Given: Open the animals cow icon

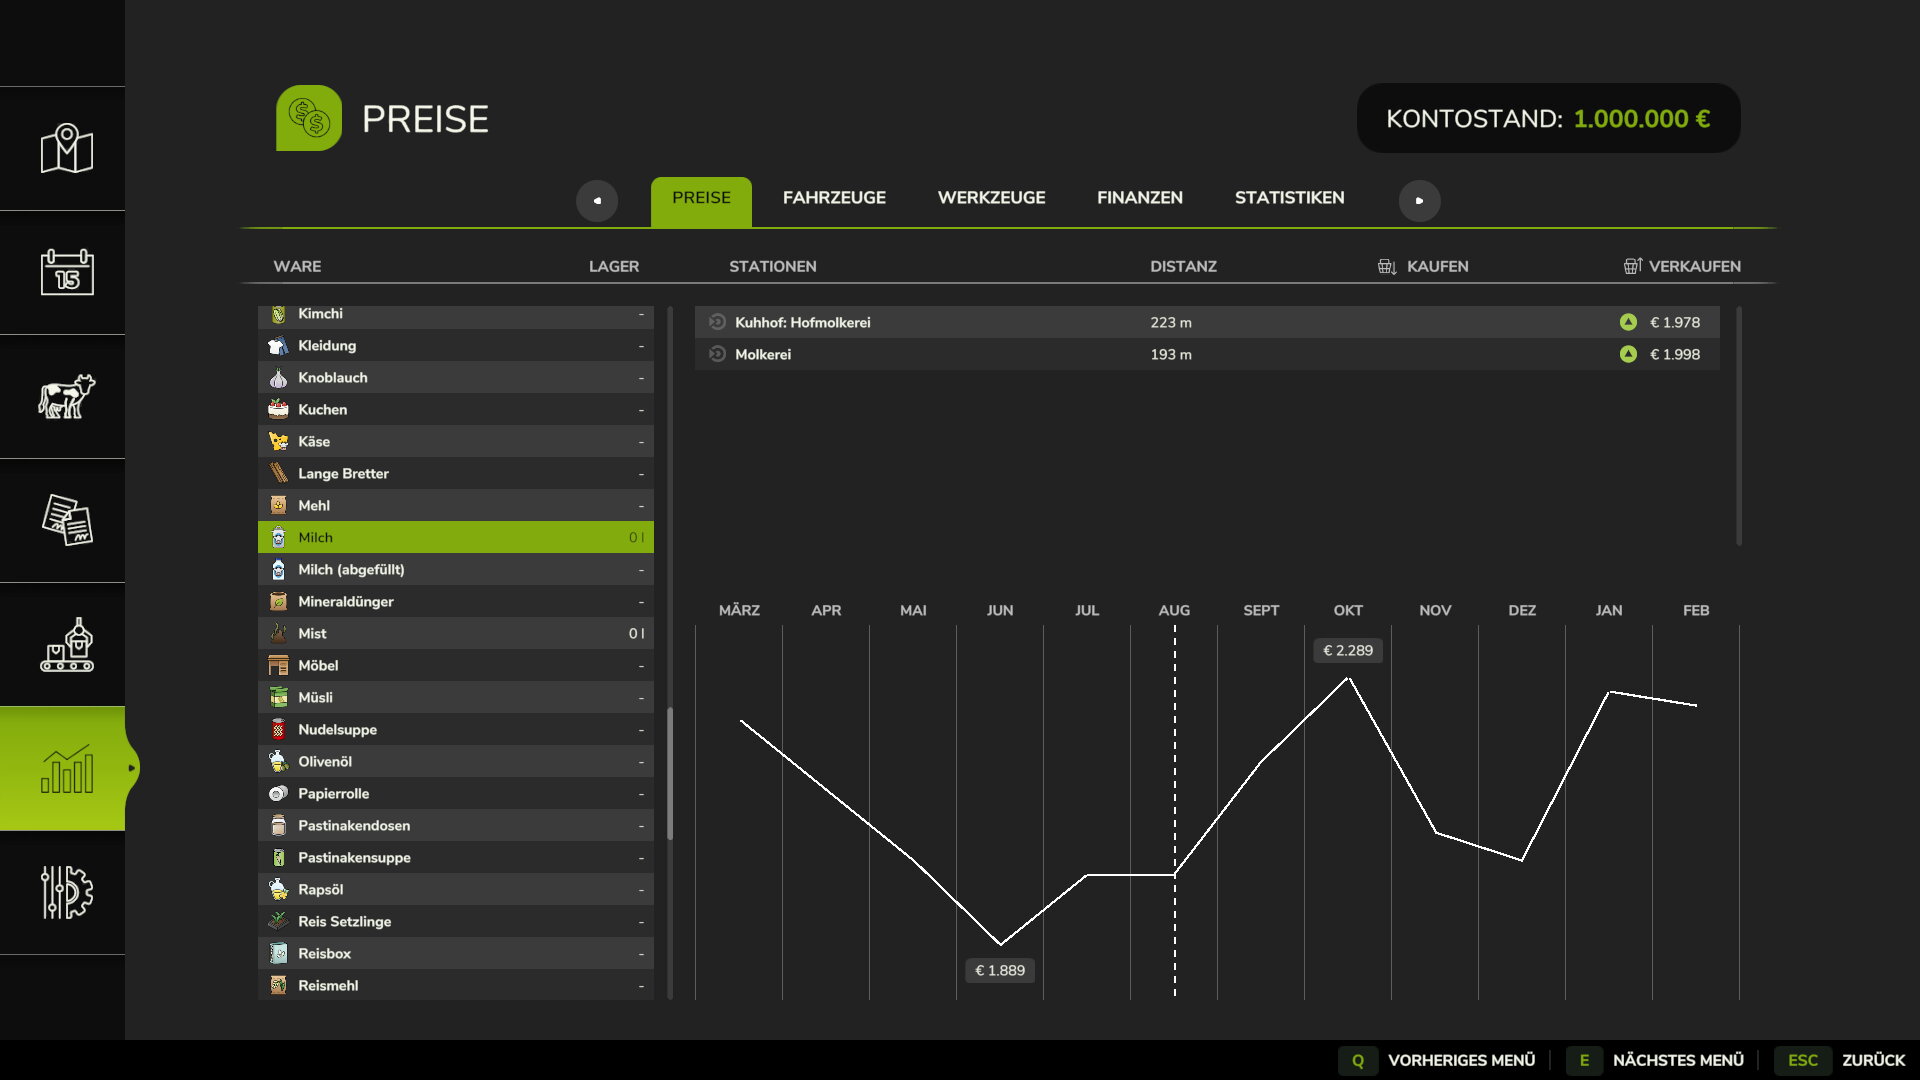Looking at the screenshot, I should click(x=66, y=397).
